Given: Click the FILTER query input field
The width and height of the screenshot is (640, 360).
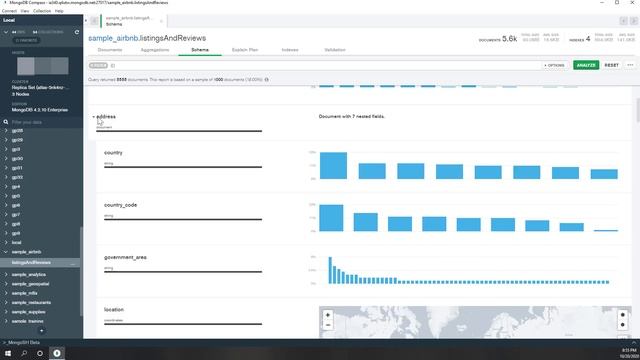Looking at the screenshot, I should click(x=324, y=65).
